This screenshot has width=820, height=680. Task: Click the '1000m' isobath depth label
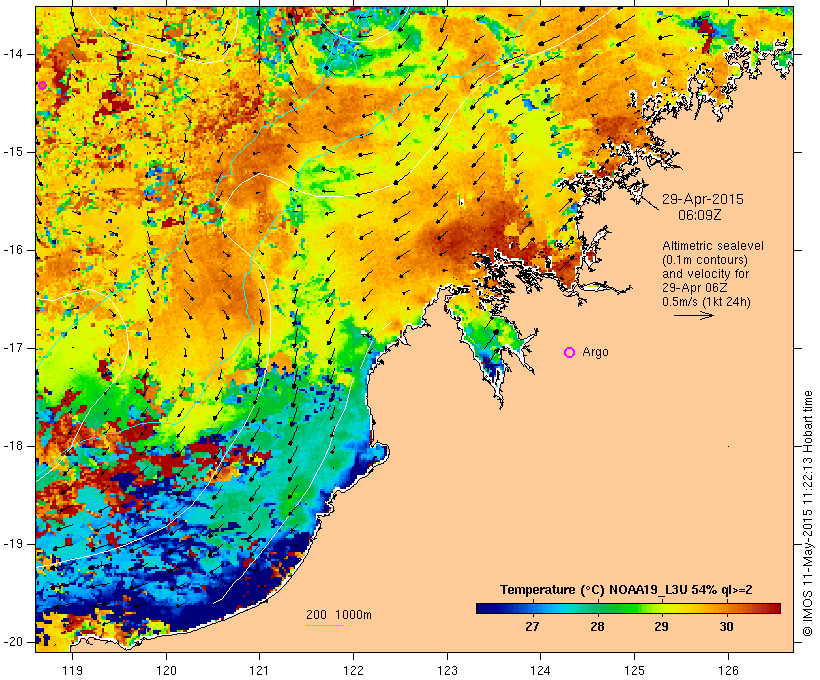354,615
